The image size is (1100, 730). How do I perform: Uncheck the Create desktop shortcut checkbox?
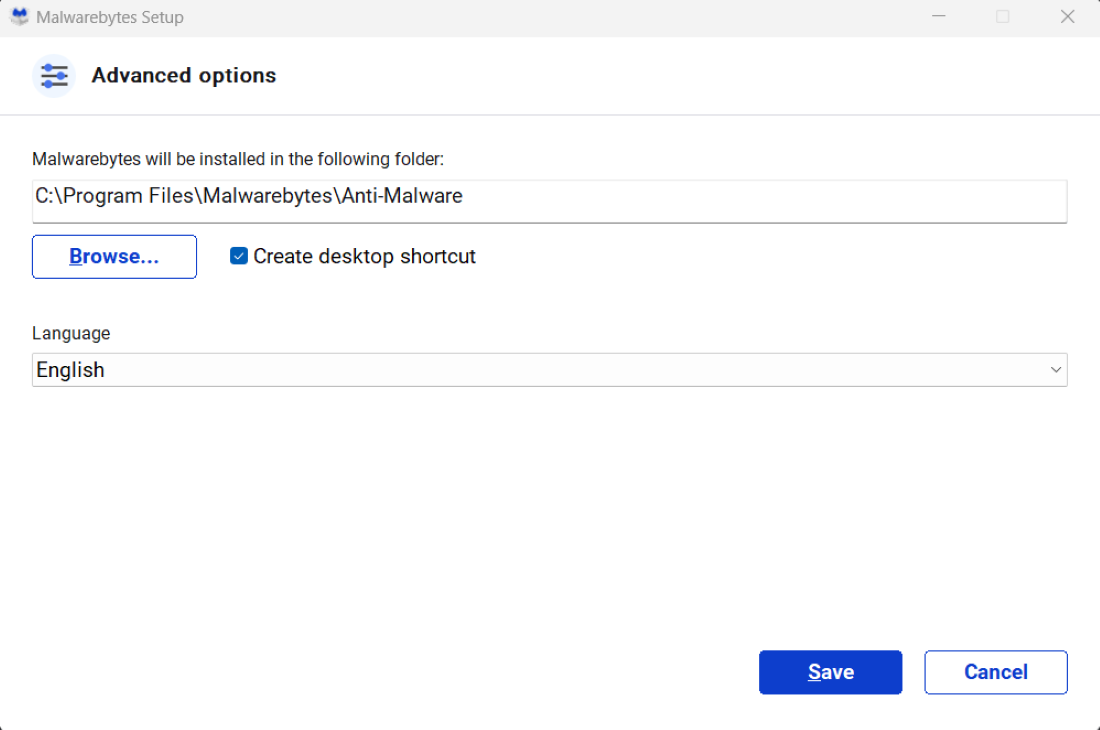[x=239, y=256]
